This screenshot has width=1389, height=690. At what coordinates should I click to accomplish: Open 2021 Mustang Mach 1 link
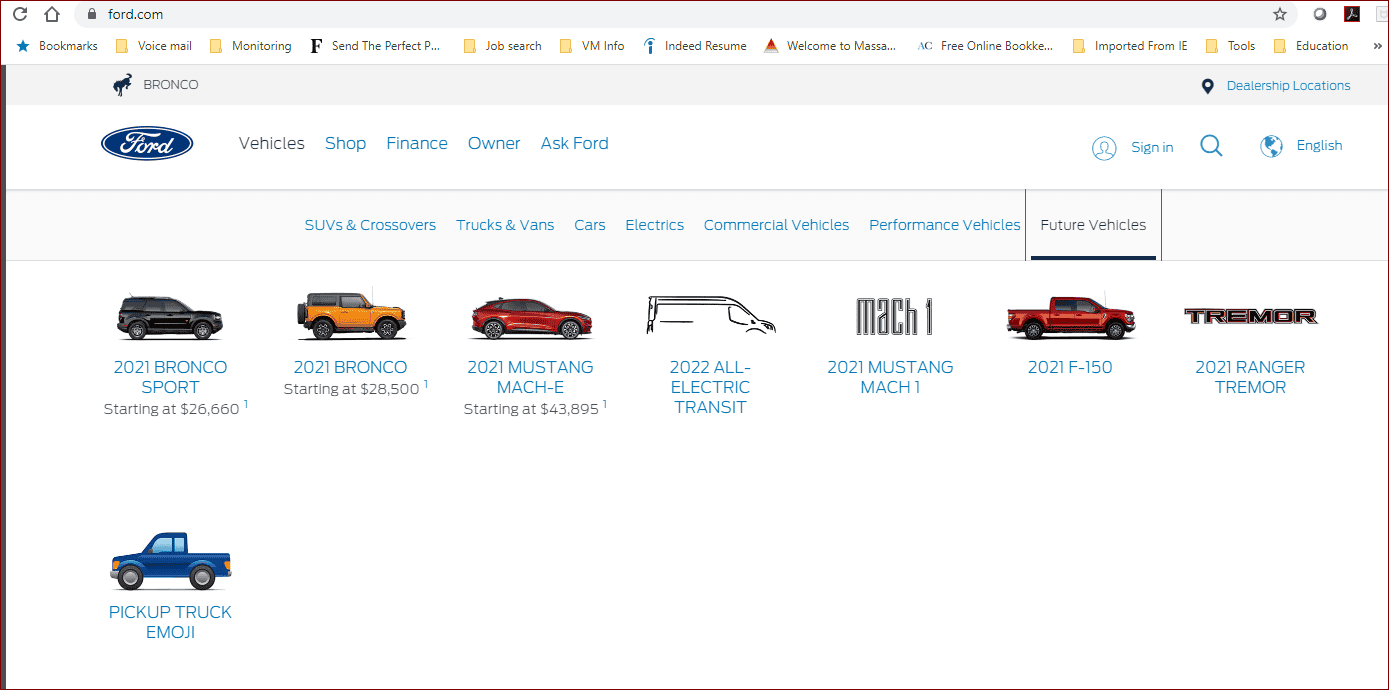(890, 377)
